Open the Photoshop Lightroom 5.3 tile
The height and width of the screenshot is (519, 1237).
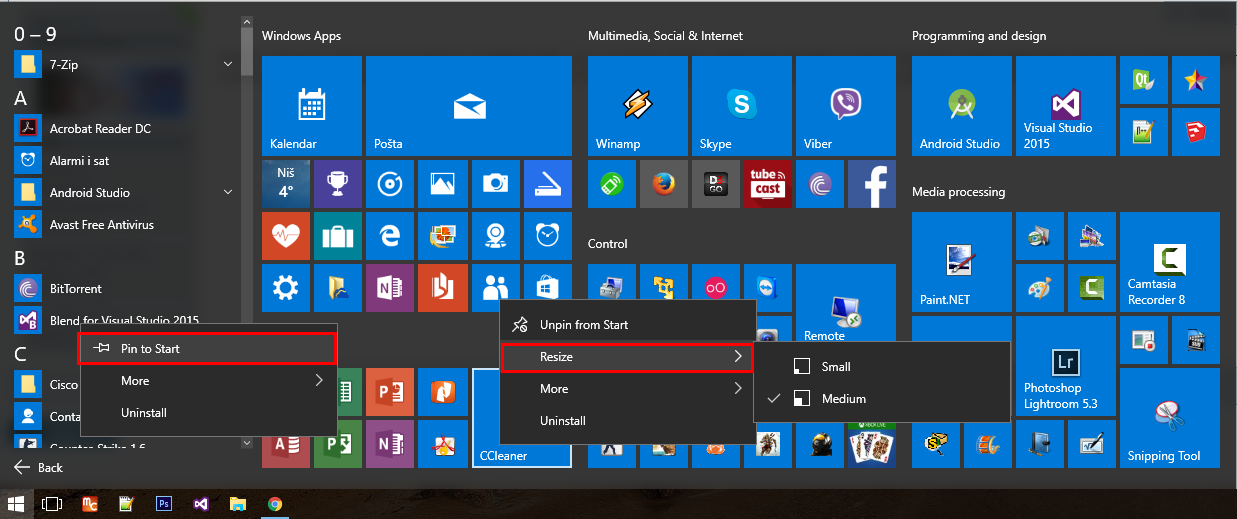[1066, 366]
